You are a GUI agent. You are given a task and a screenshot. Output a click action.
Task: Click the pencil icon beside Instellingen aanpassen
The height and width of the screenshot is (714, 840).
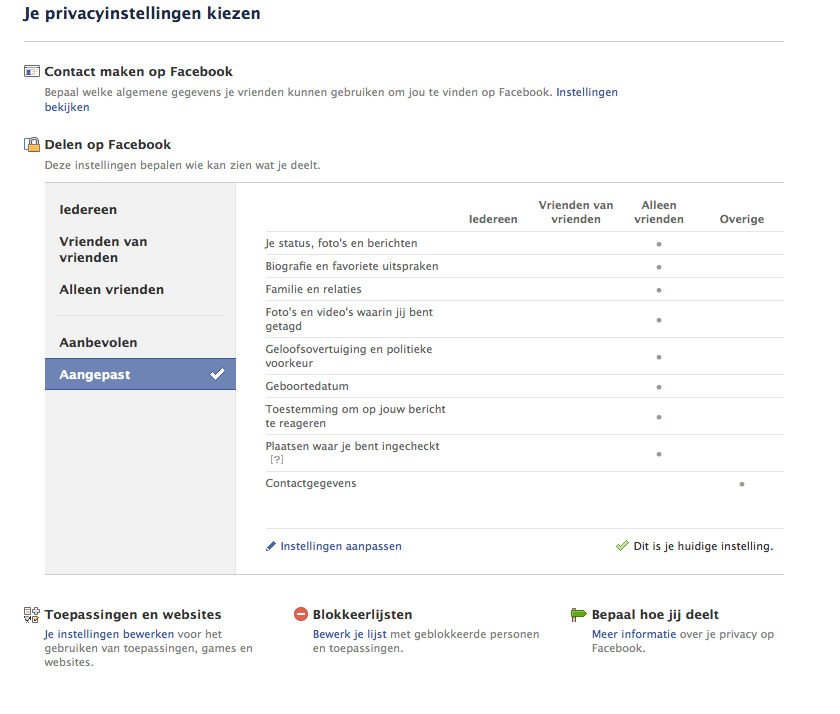point(271,546)
